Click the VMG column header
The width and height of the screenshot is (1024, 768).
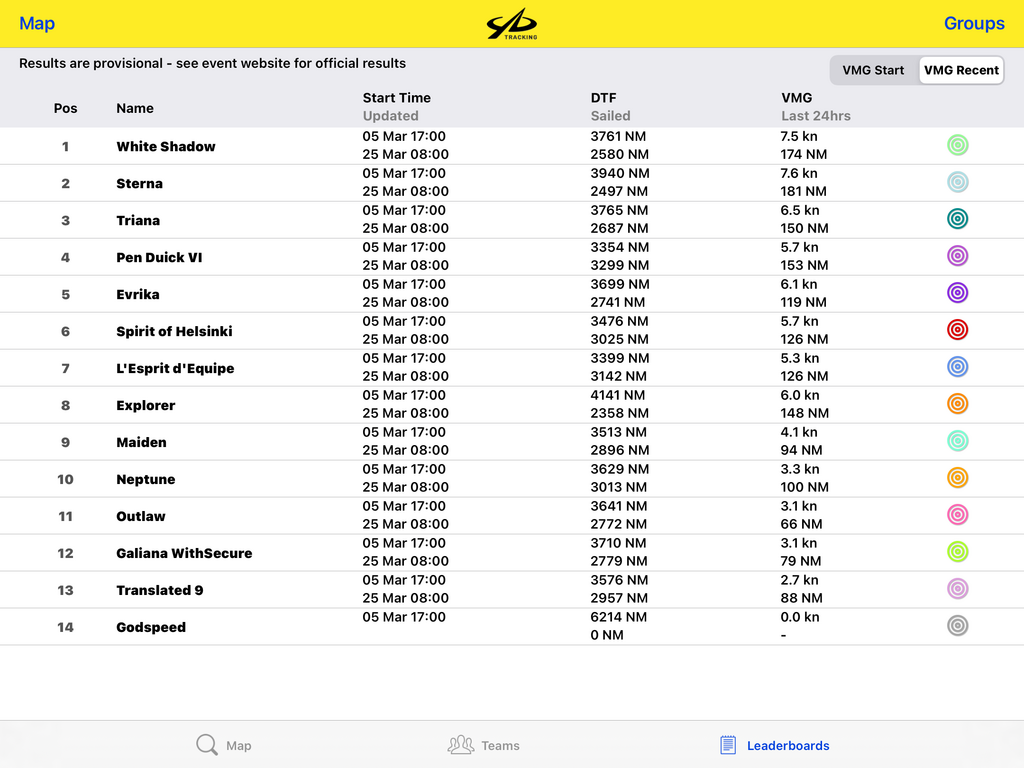pos(797,98)
